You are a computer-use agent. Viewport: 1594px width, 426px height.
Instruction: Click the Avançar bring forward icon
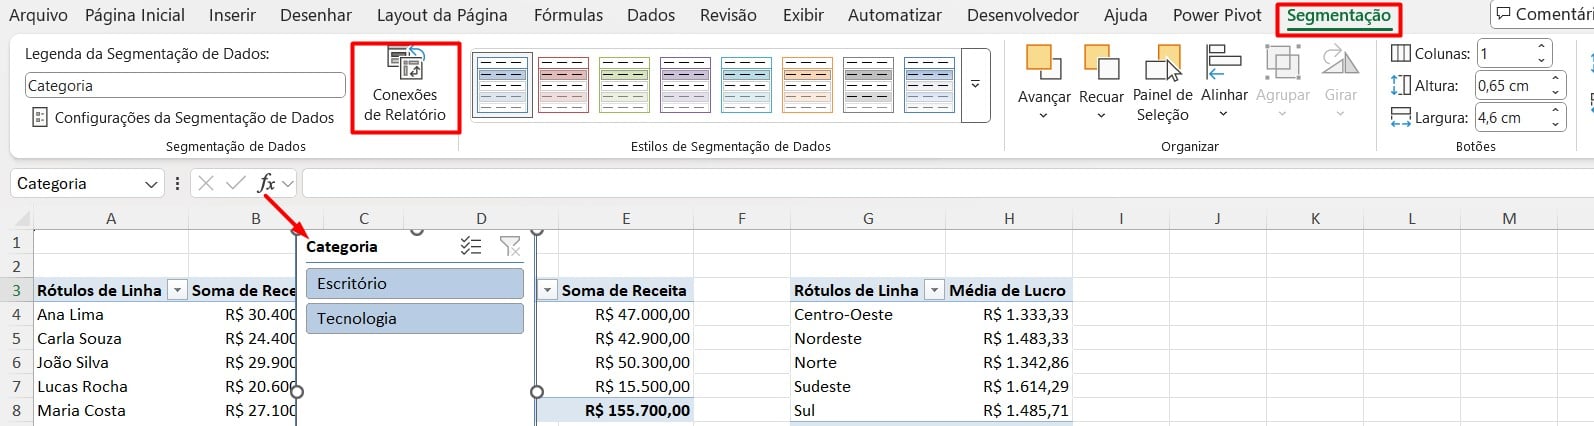1043,64
